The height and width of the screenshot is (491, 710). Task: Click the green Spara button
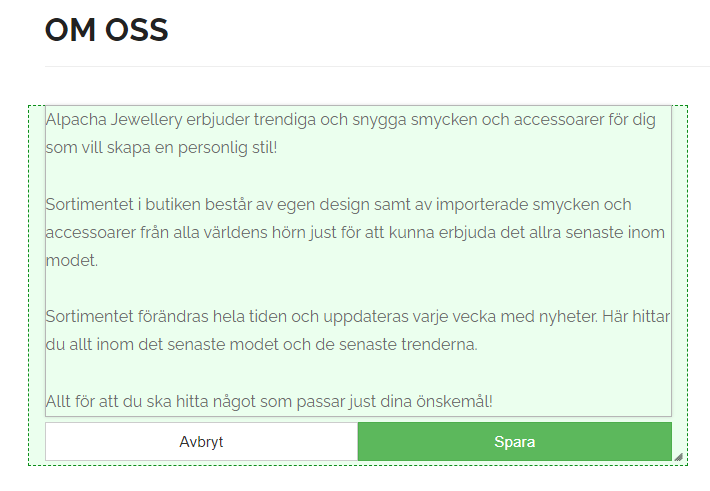515,442
